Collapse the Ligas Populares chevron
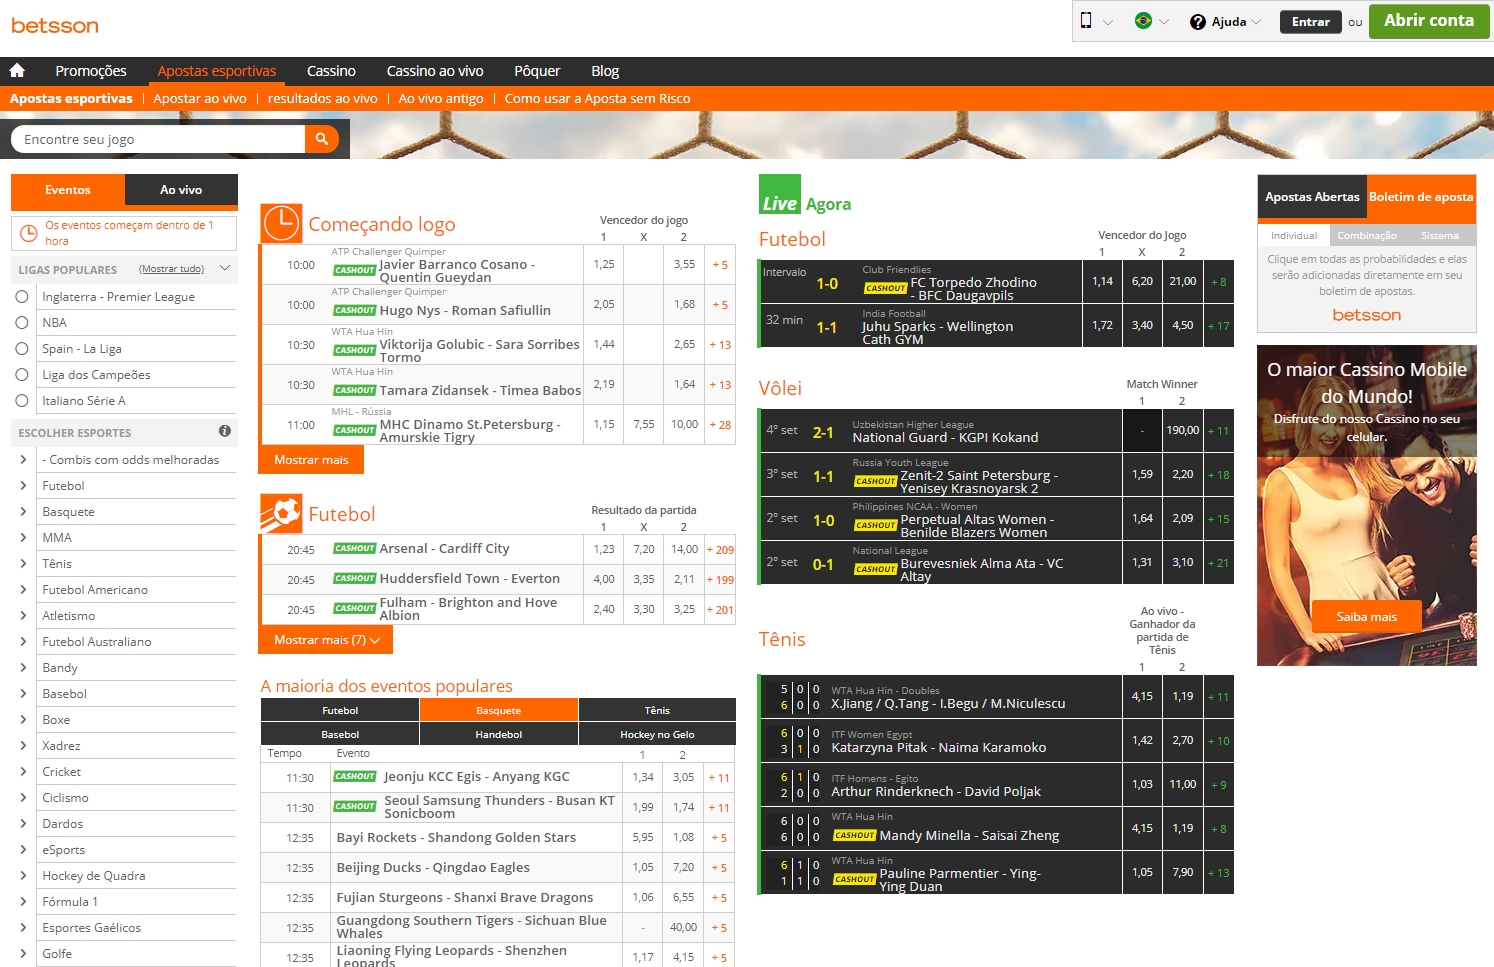This screenshot has width=1494, height=967. (x=225, y=268)
